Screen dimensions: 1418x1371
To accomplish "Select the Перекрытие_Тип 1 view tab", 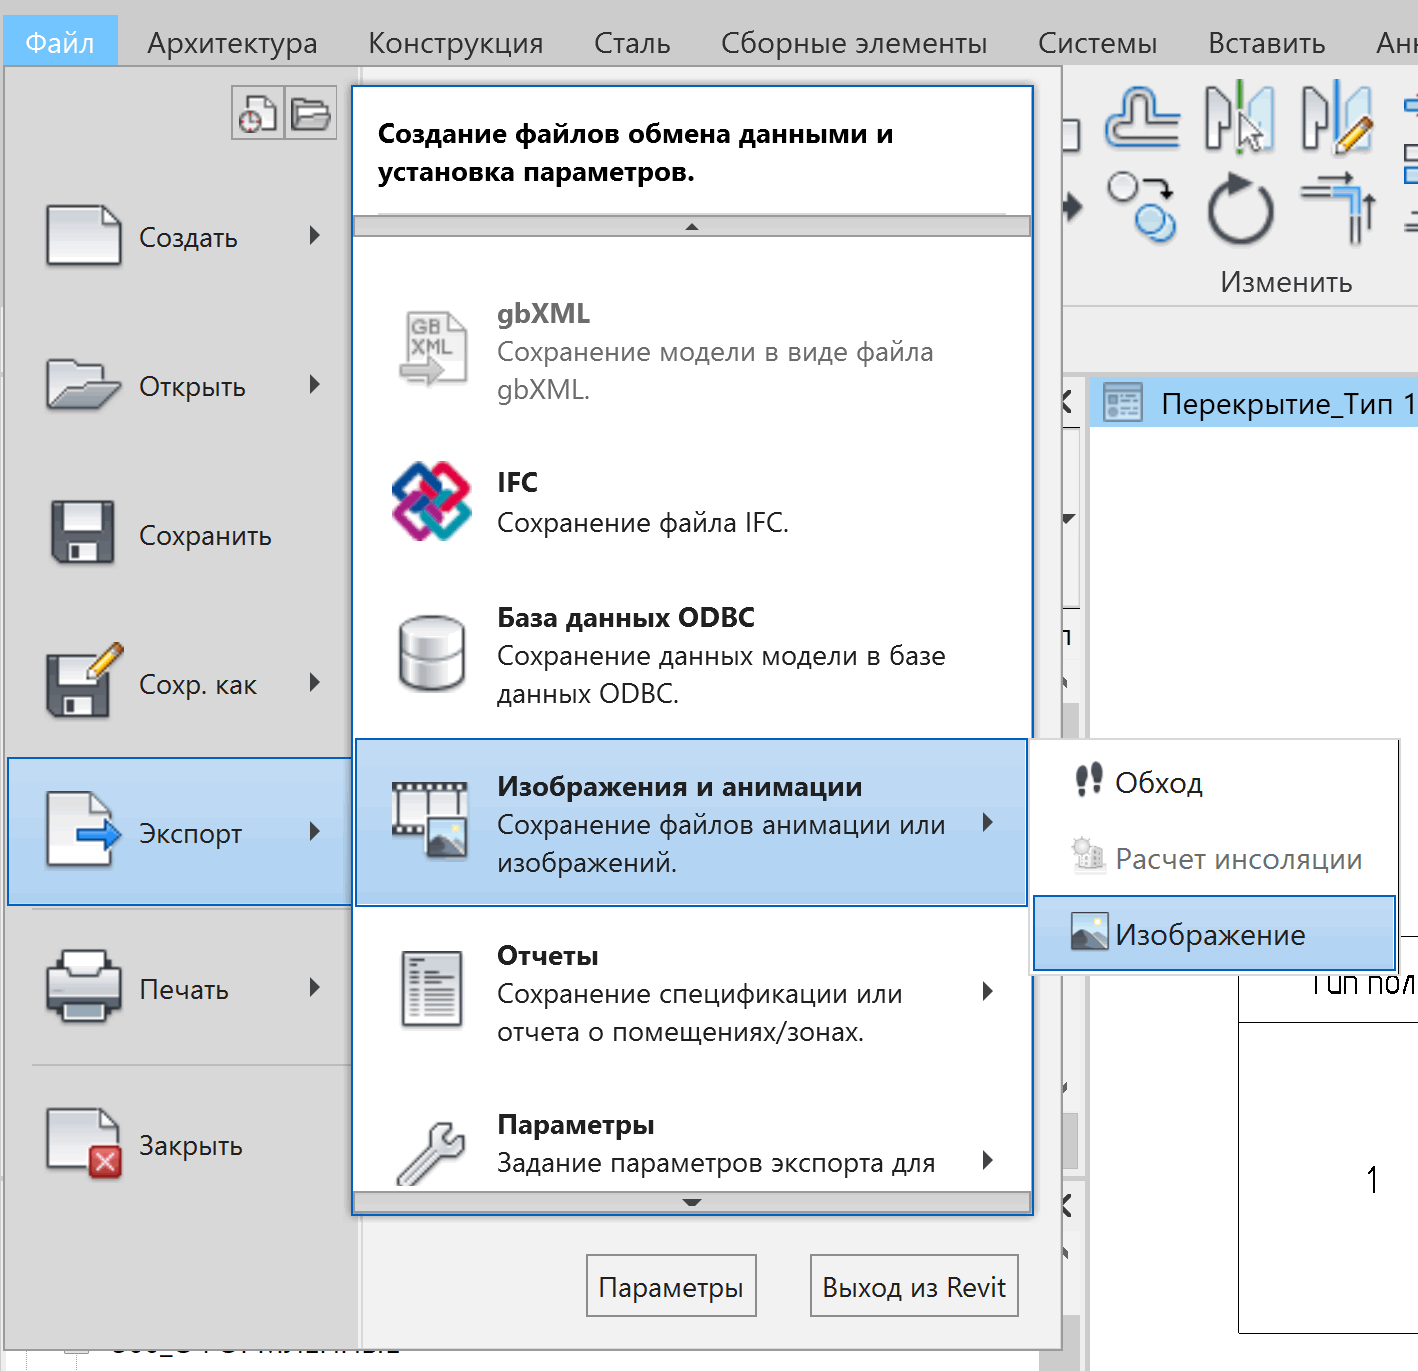I will (x=1254, y=403).
